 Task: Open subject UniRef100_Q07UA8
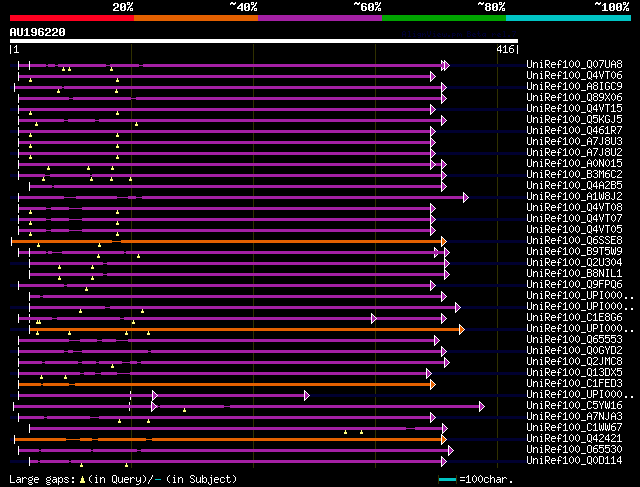574,64
